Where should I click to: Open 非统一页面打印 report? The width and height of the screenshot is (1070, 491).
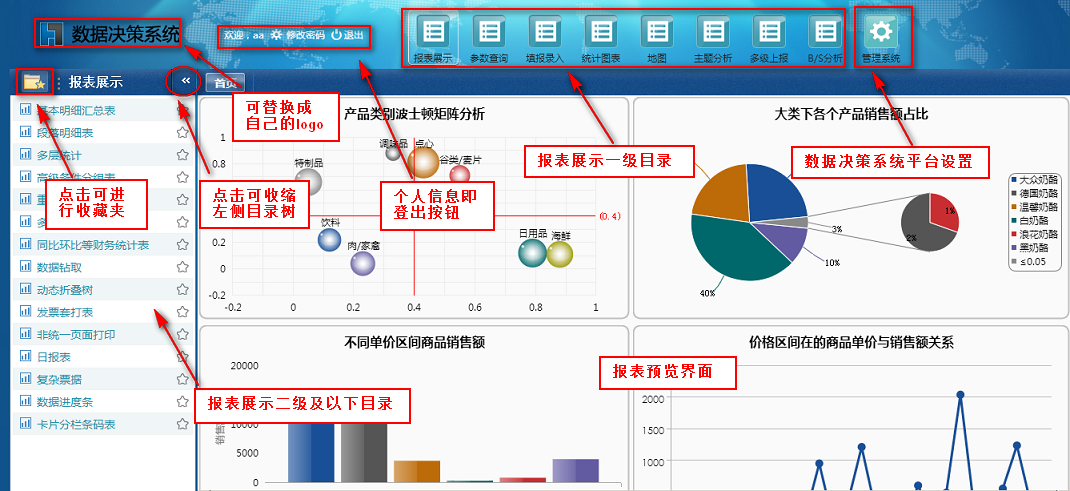pos(76,335)
